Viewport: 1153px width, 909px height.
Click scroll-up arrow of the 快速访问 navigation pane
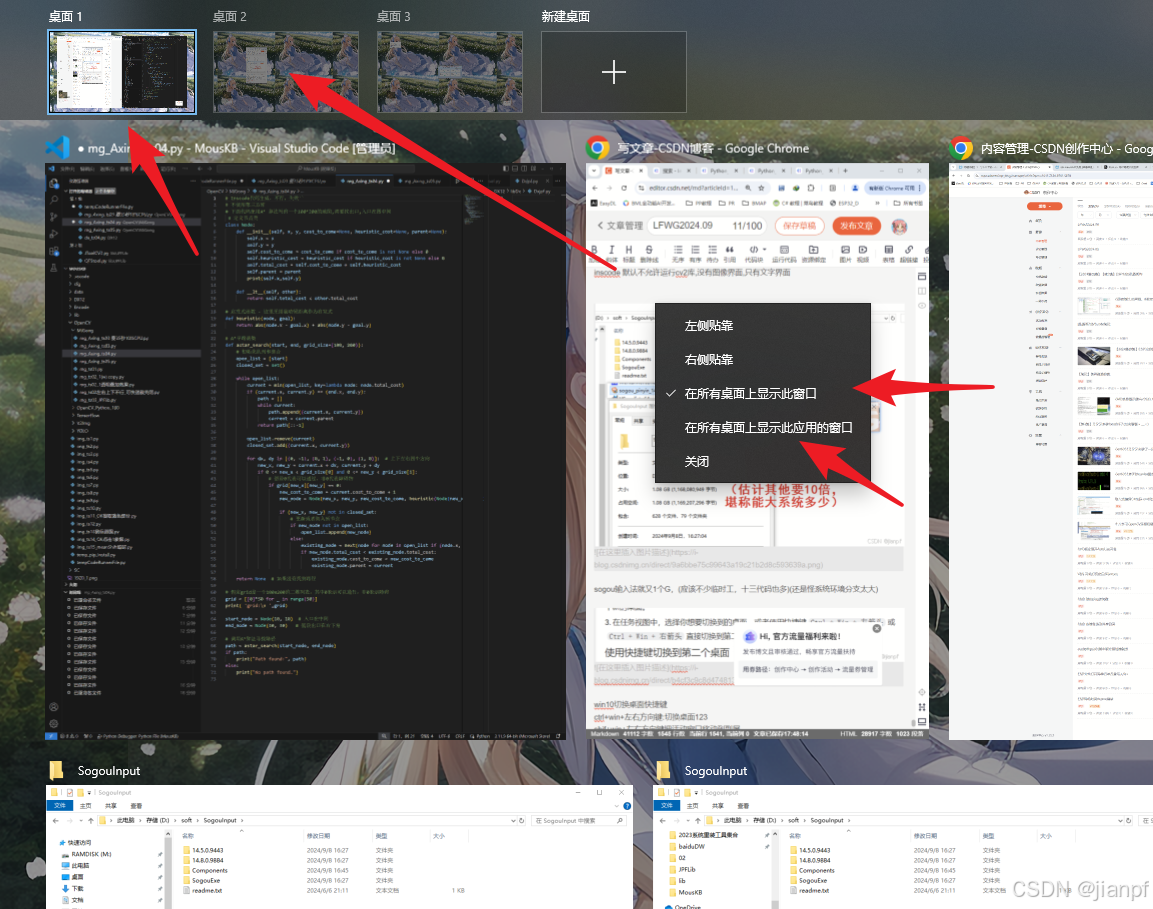coord(168,835)
